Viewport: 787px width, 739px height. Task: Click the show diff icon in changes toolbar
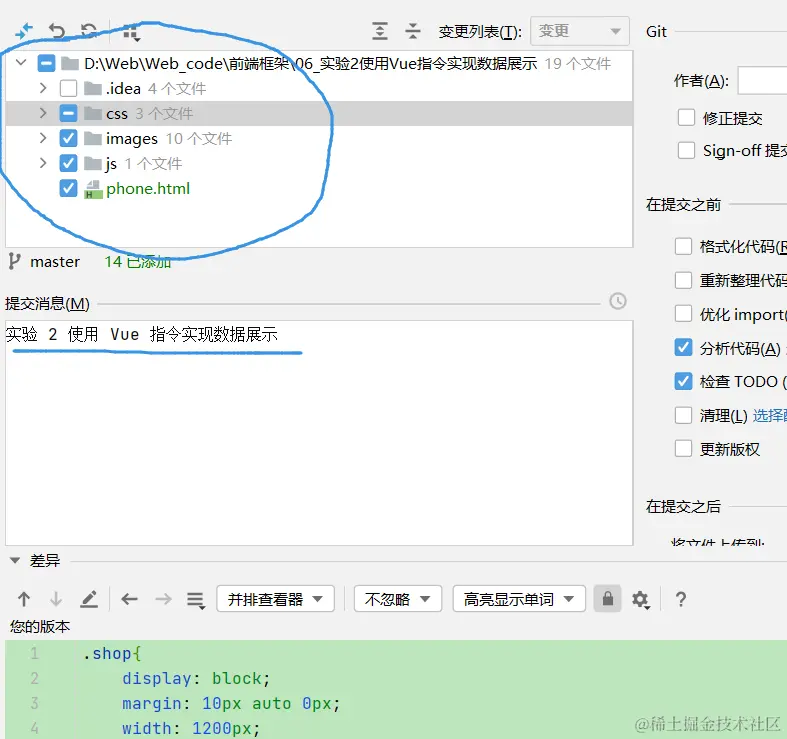[24, 32]
